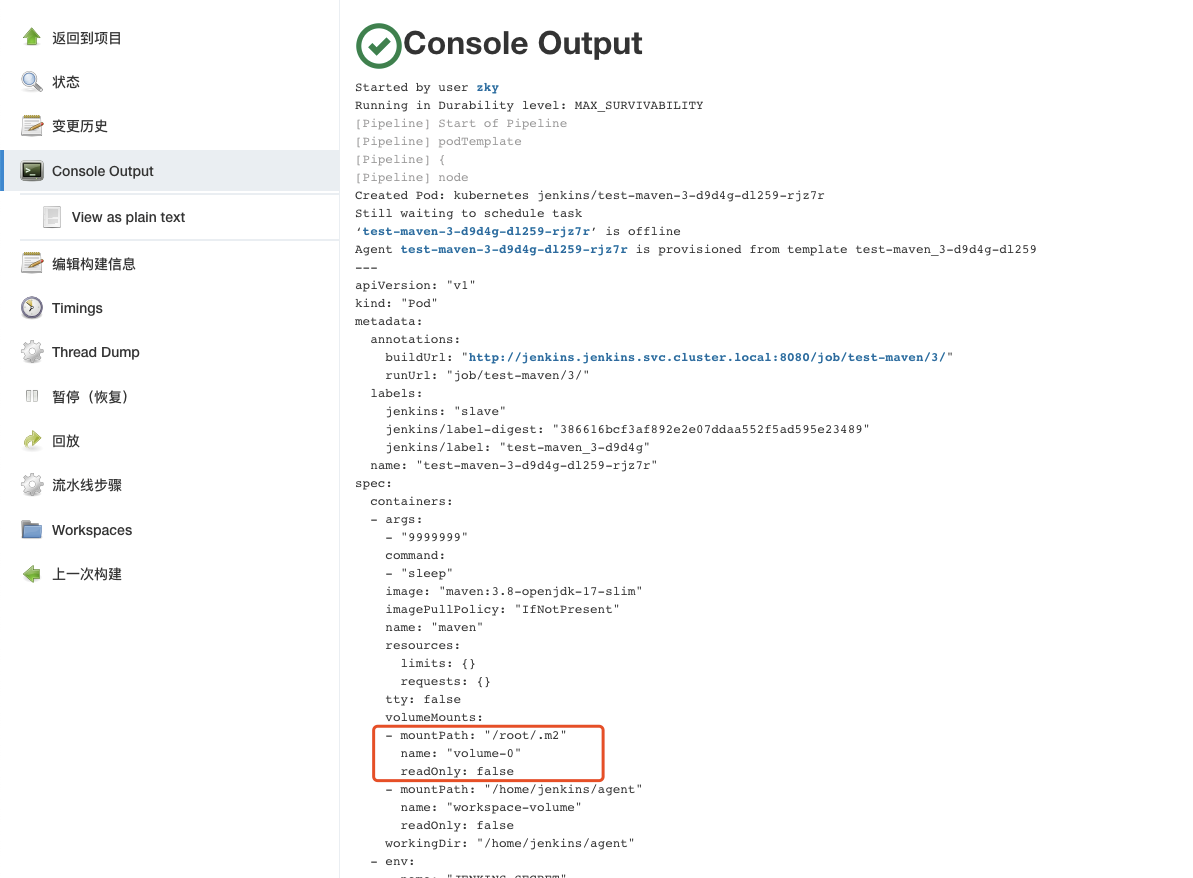Click the pause icon for 暂停（恢复）
This screenshot has height=878, width=1193.
point(31,396)
